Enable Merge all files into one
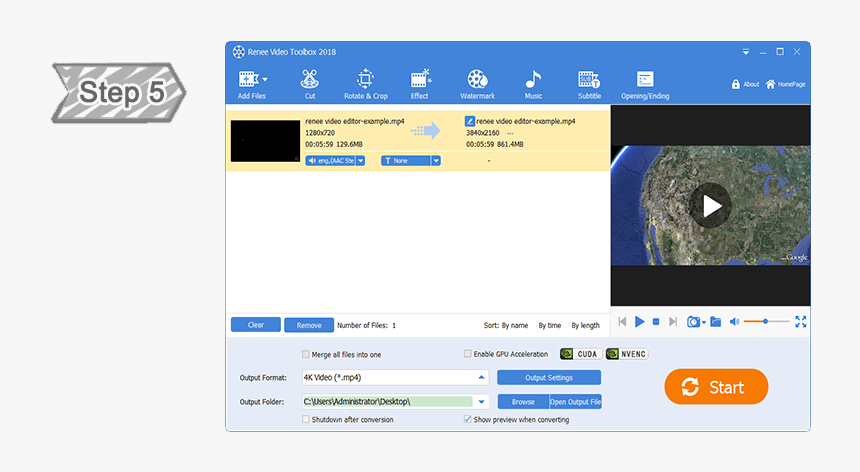The width and height of the screenshot is (860, 472). point(305,354)
